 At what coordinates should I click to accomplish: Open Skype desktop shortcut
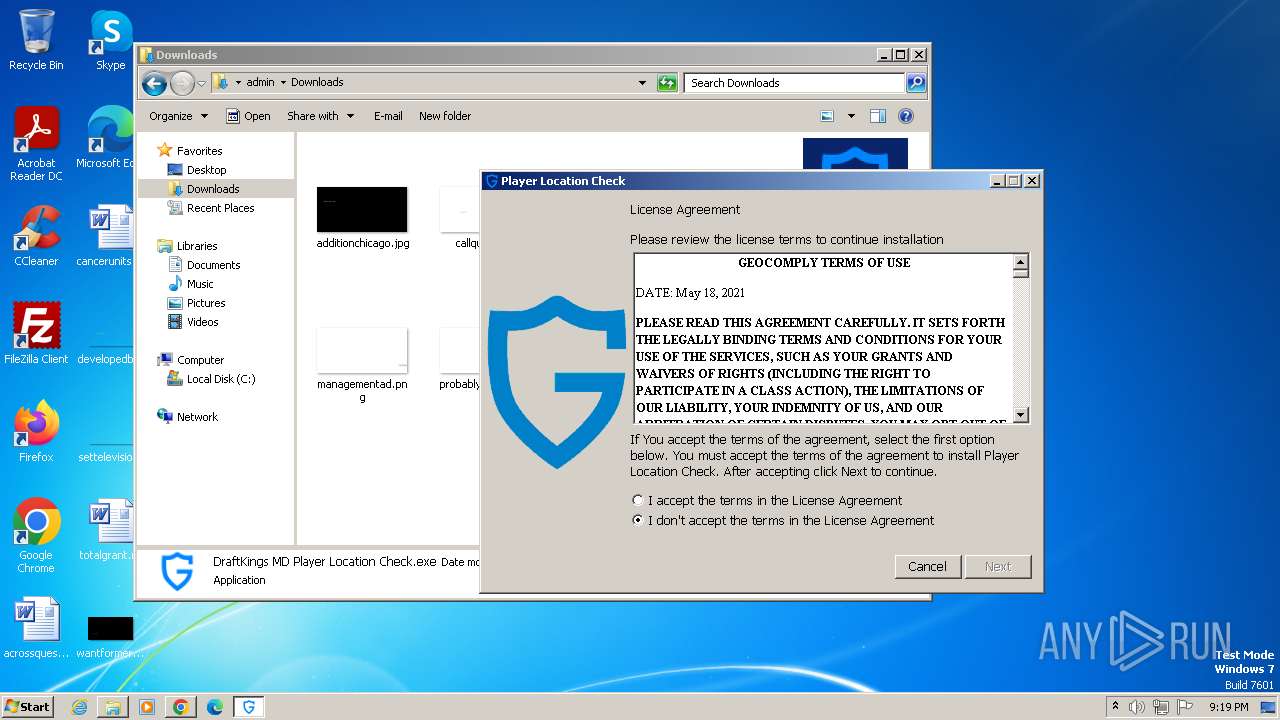point(110,40)
